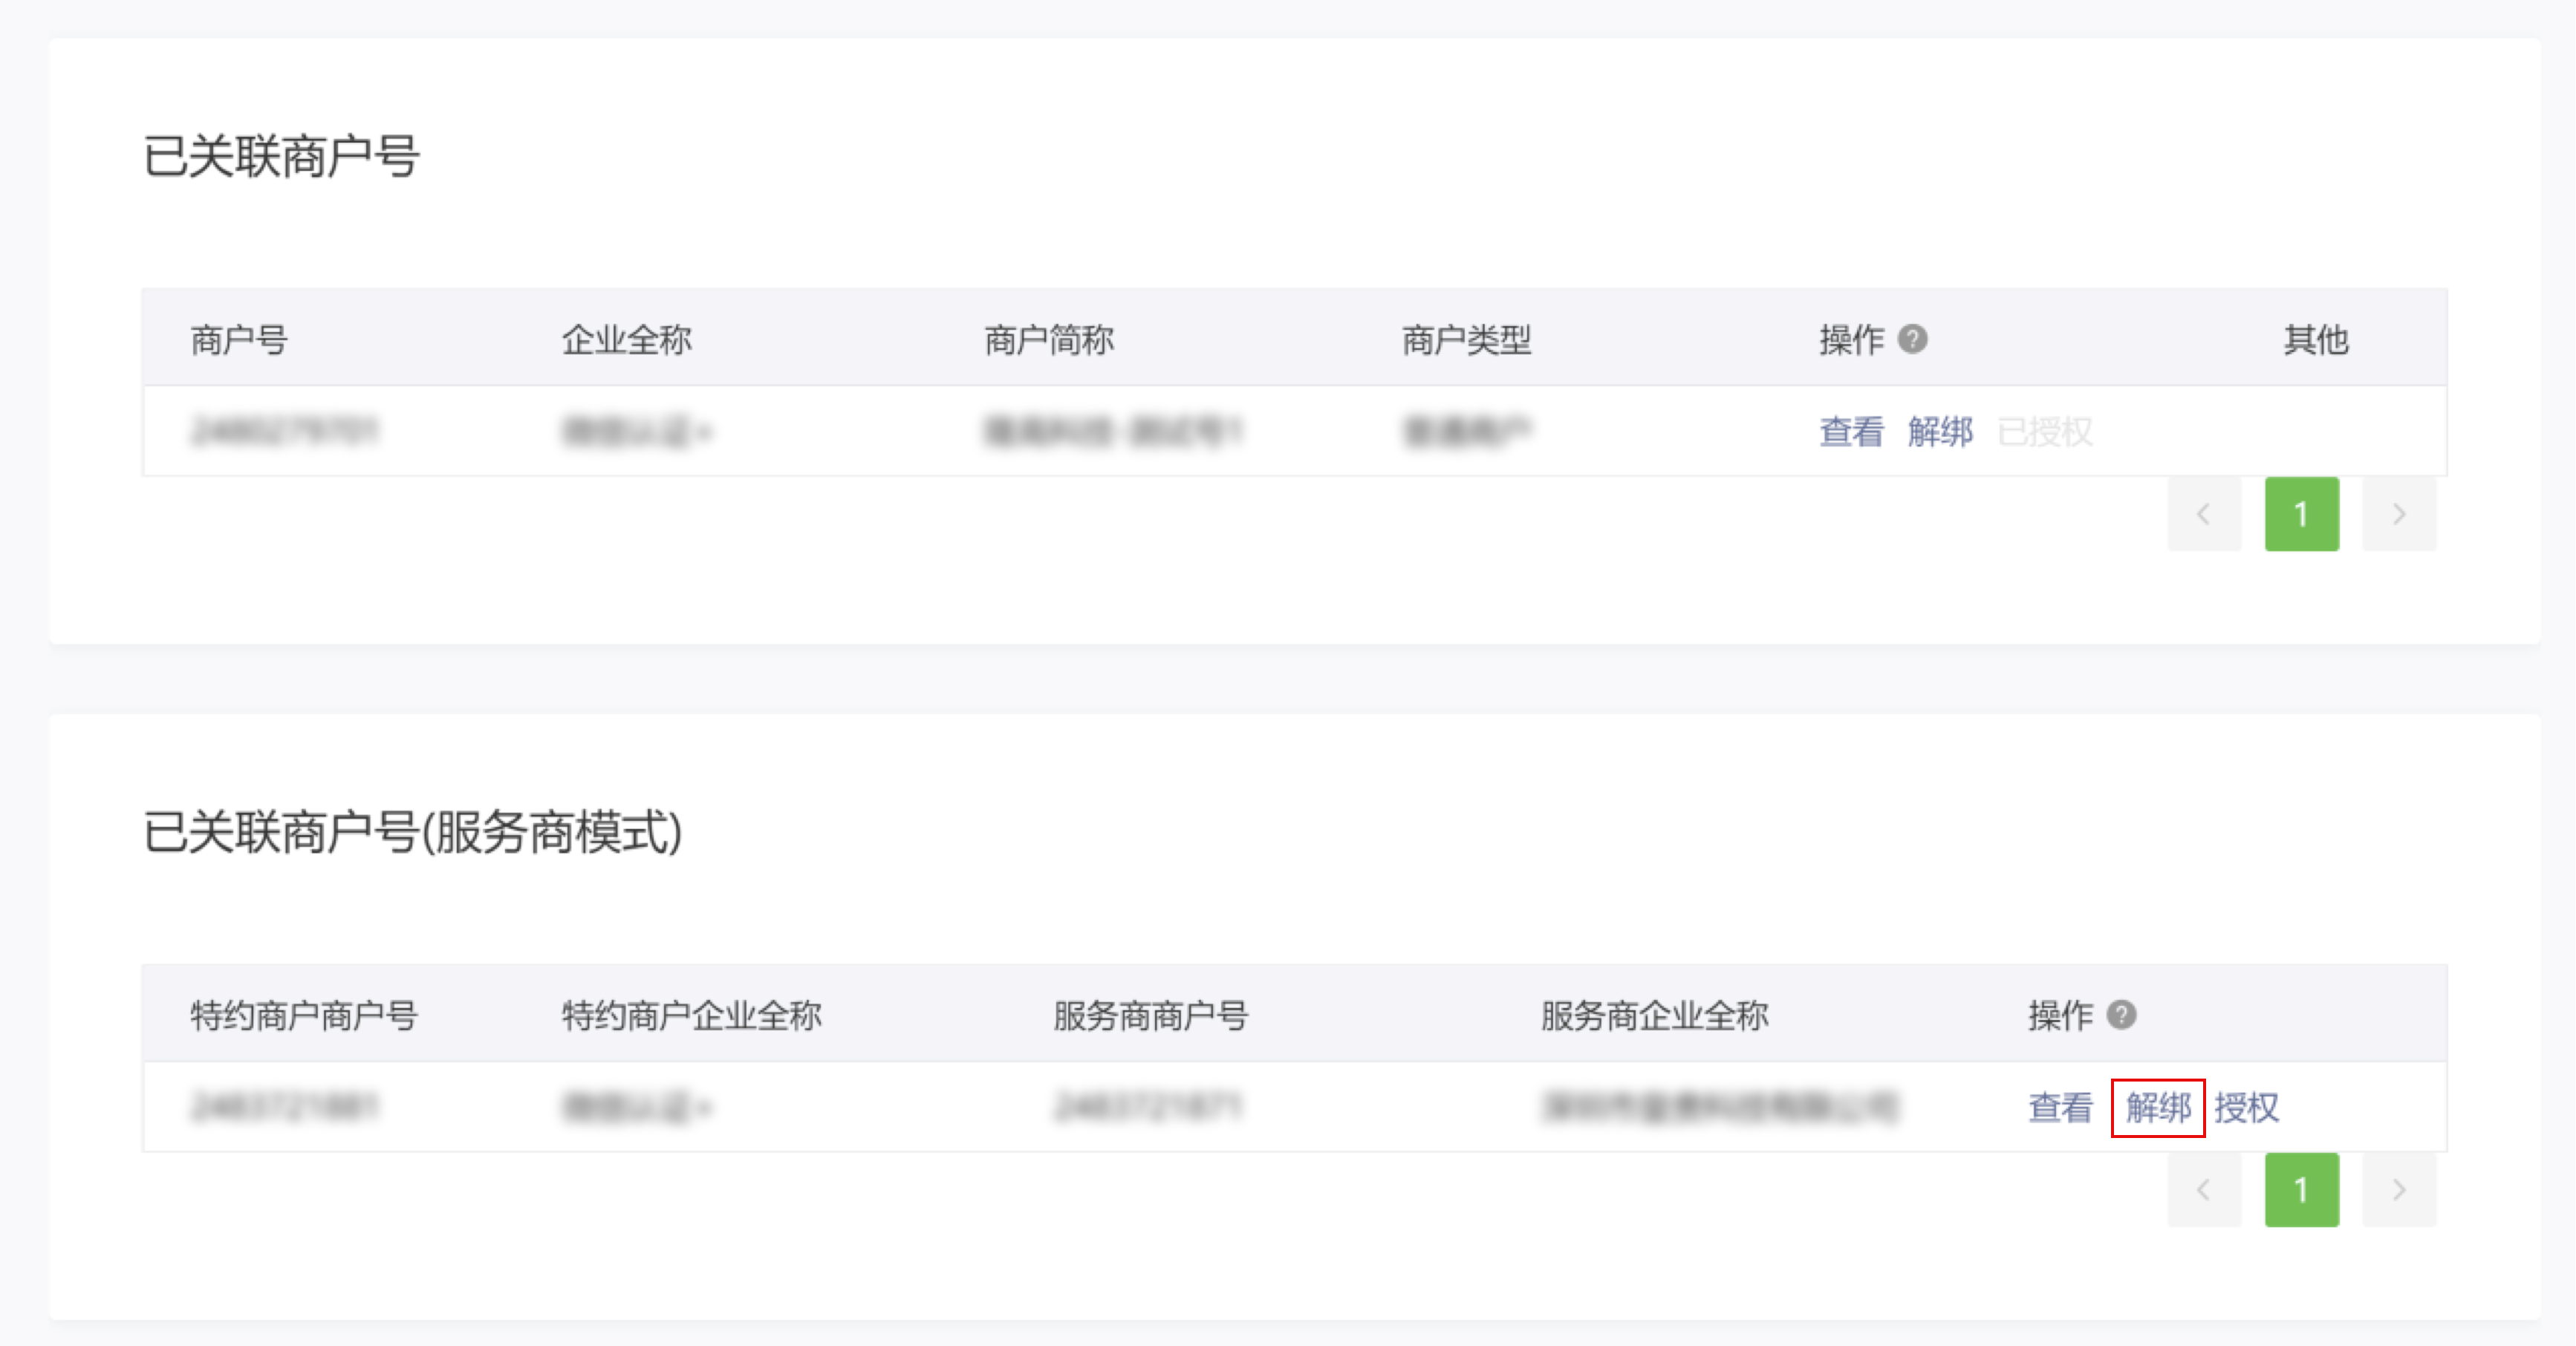Screen dimensions: 2576x1346
Task: Click 商户号 column header
Action: 239,340
